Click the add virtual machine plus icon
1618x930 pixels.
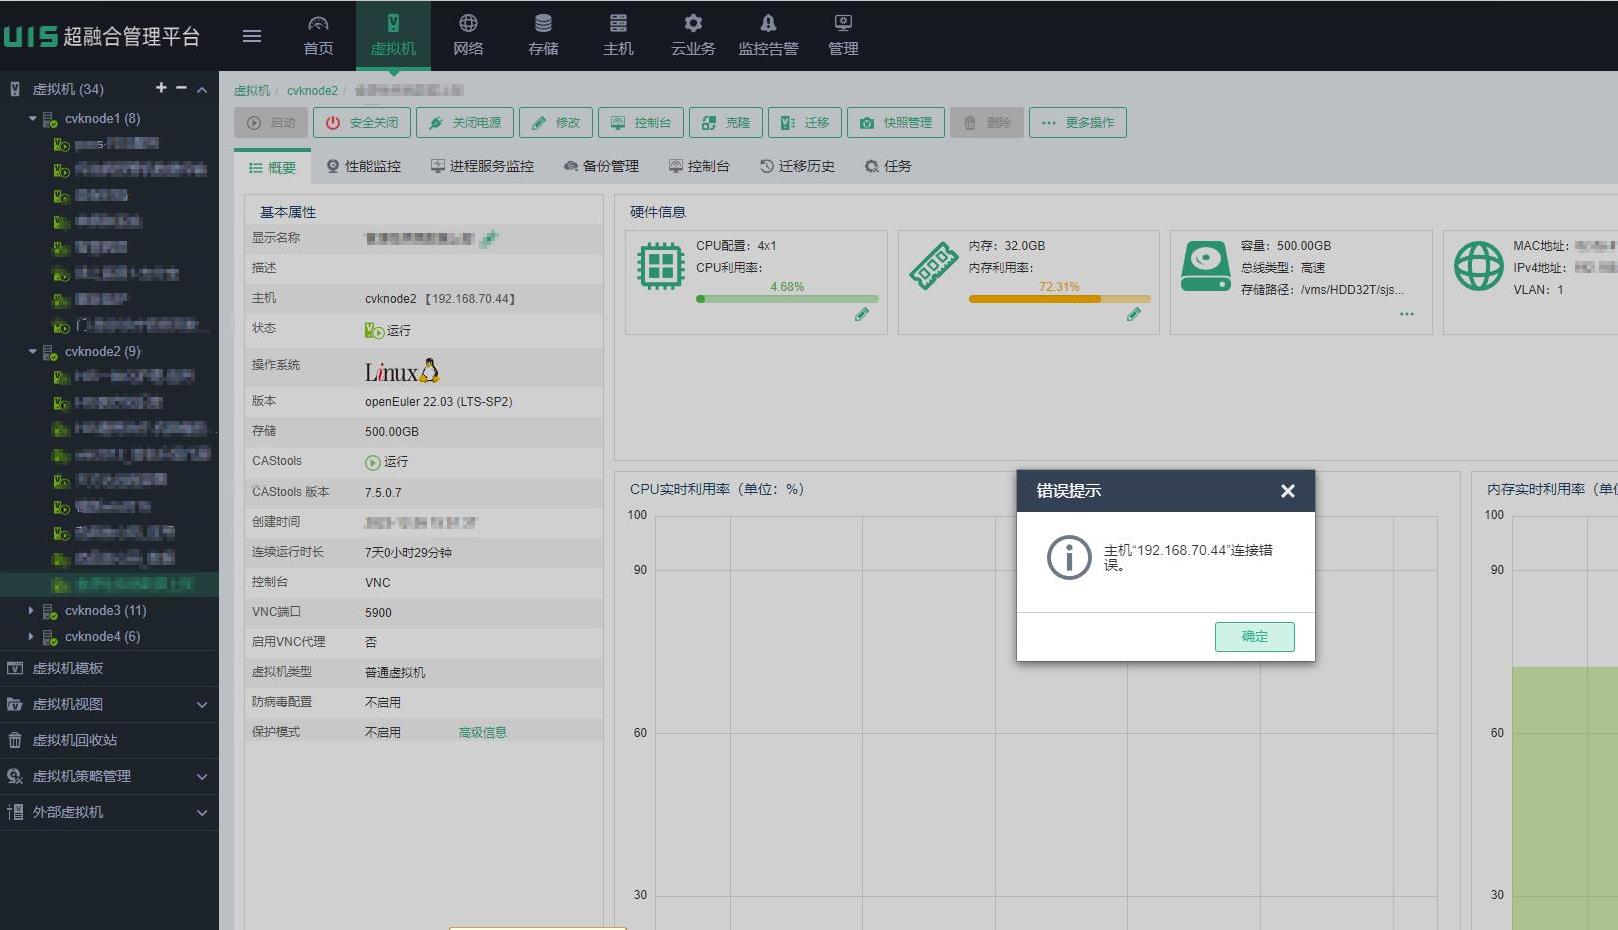(161, 88)
